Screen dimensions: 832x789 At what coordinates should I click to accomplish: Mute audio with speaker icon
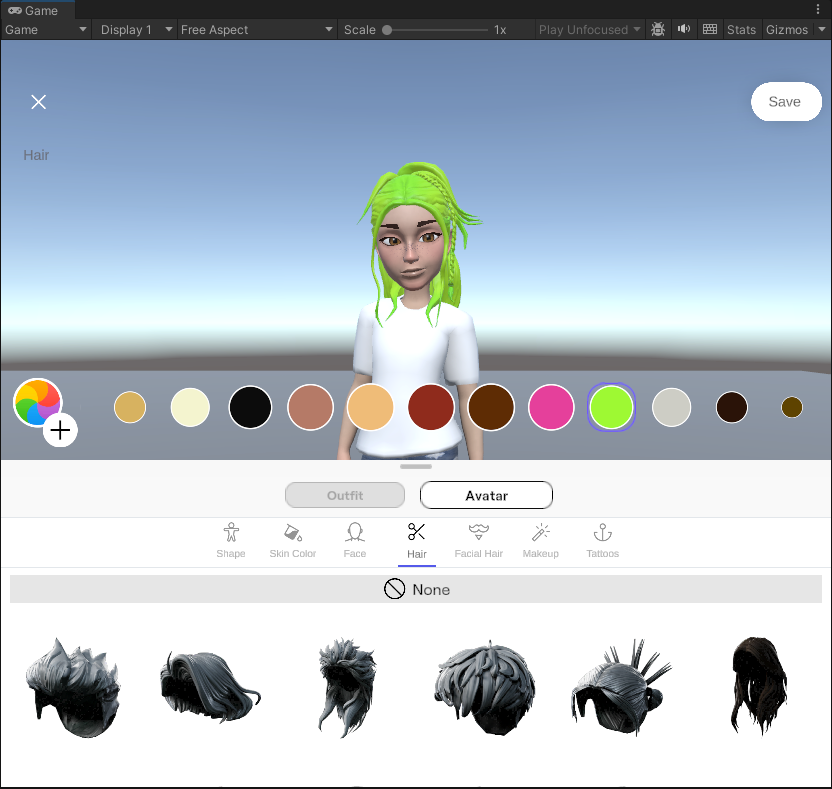click(684, 30)
